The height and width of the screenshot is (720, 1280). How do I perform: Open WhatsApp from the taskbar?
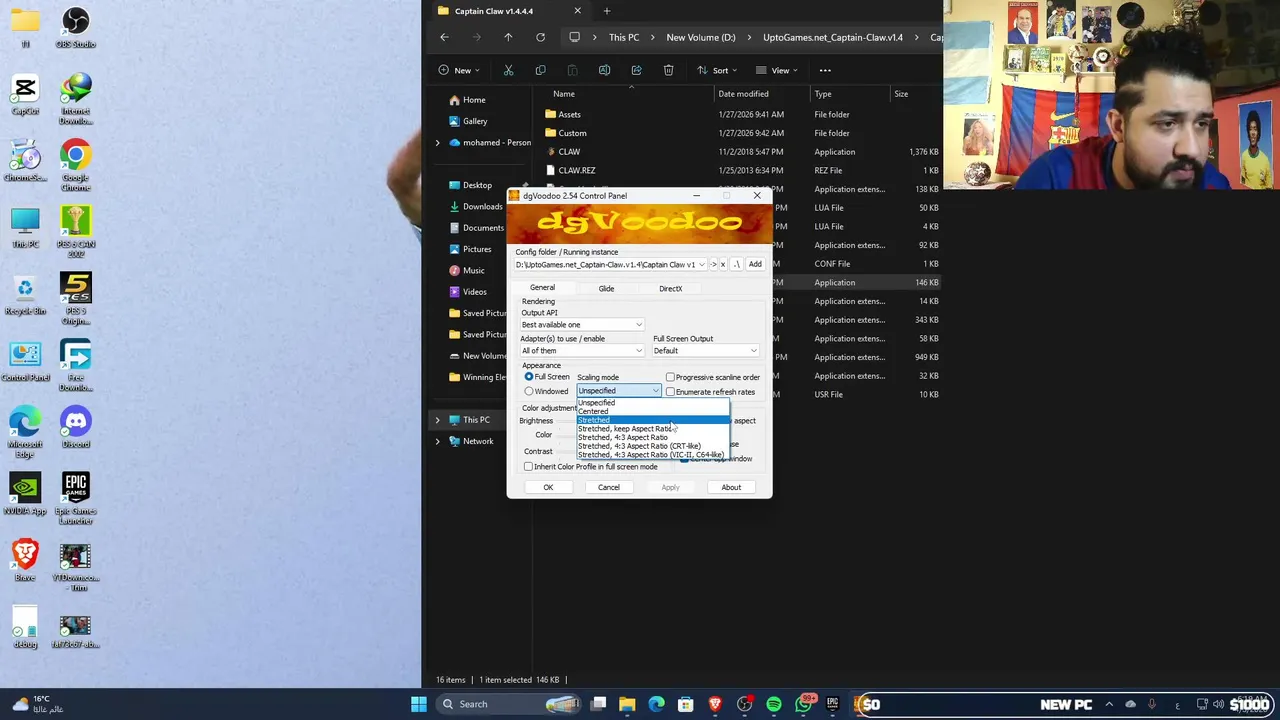[x=803, y=704]
